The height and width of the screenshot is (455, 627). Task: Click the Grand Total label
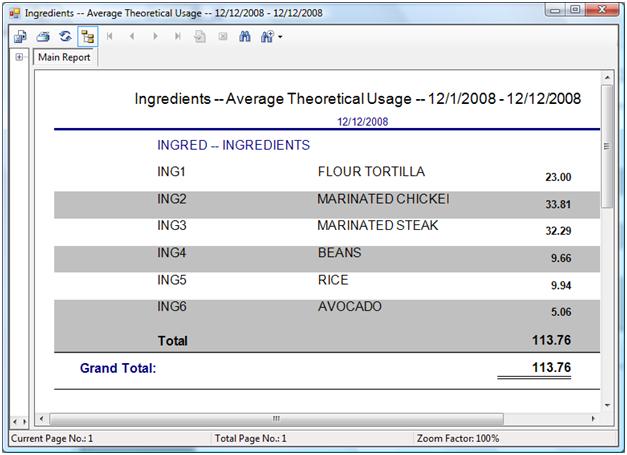(x=118, y=368)
